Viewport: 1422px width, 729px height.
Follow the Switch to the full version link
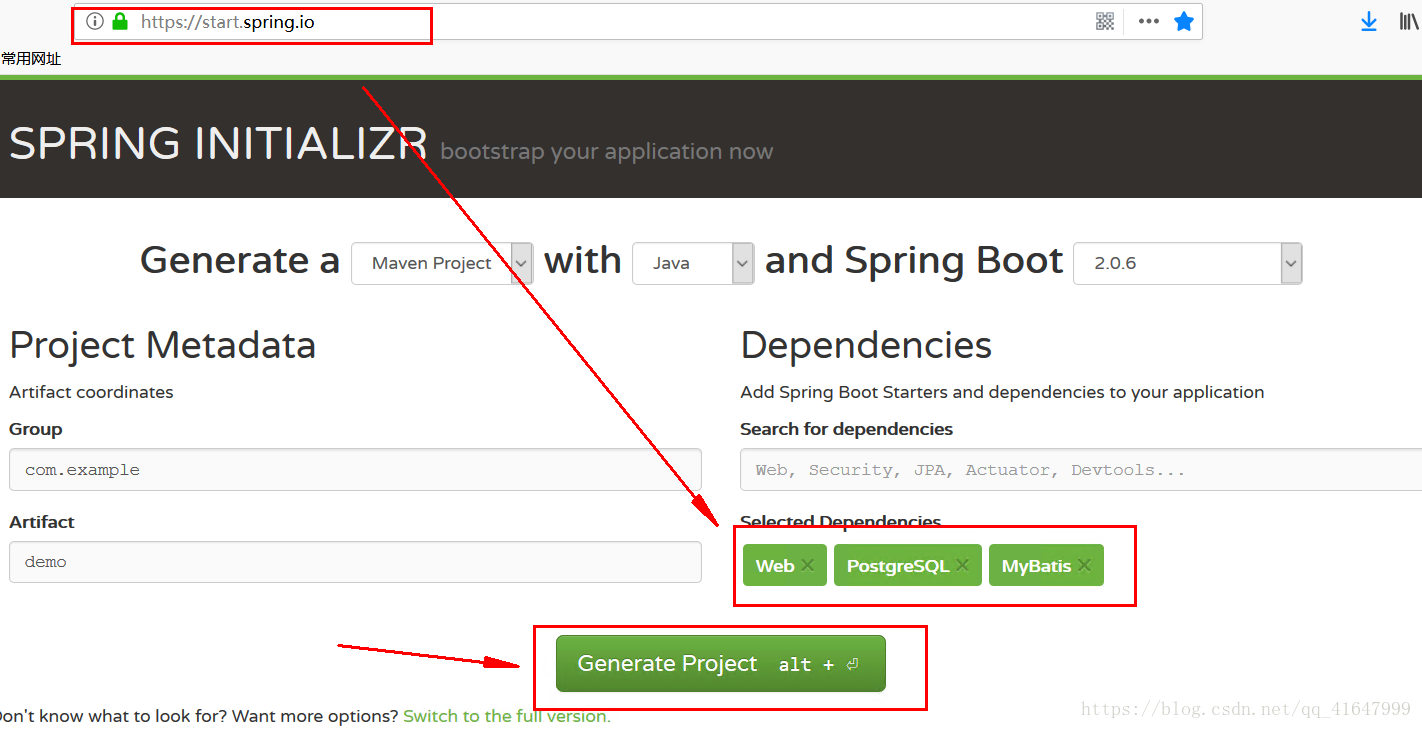click(x=506, y=716)
